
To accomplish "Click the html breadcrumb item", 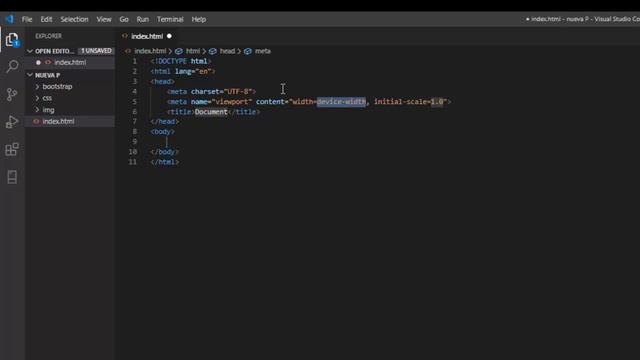I will pos(193,51).
